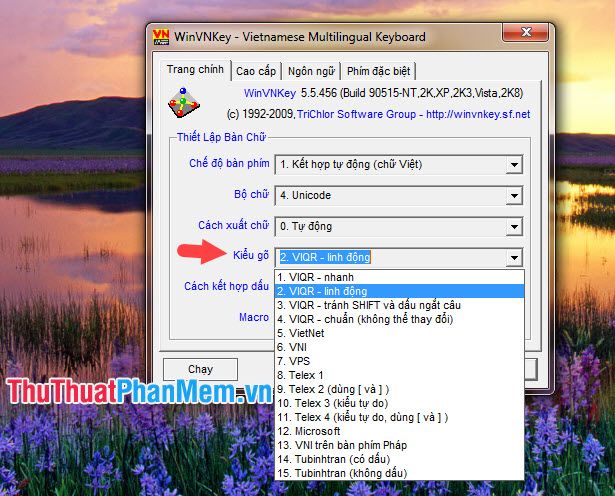The image size is (615, 496).
Task: Open the Cách xuất chữ dropdown
Action: tap(514, 226)
